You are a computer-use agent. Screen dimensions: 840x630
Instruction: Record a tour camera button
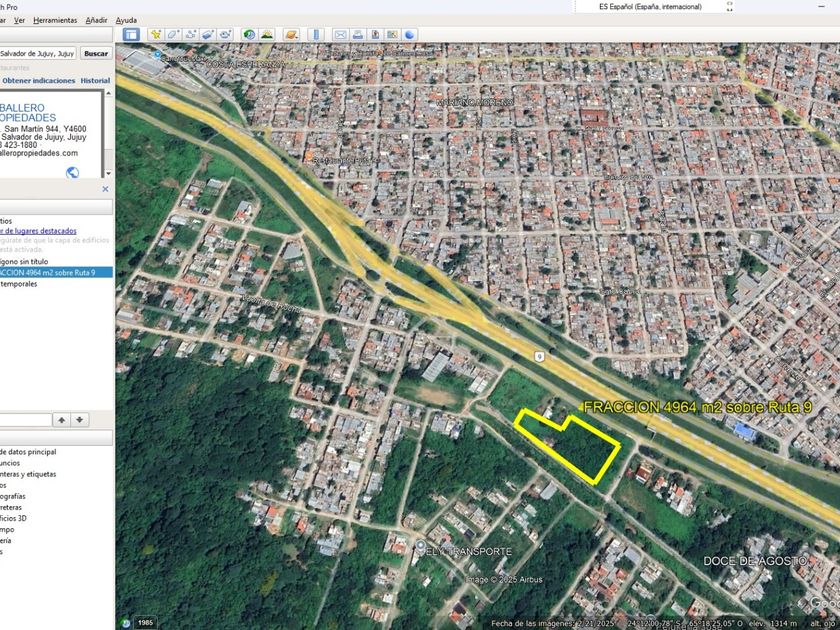point(226,35)
